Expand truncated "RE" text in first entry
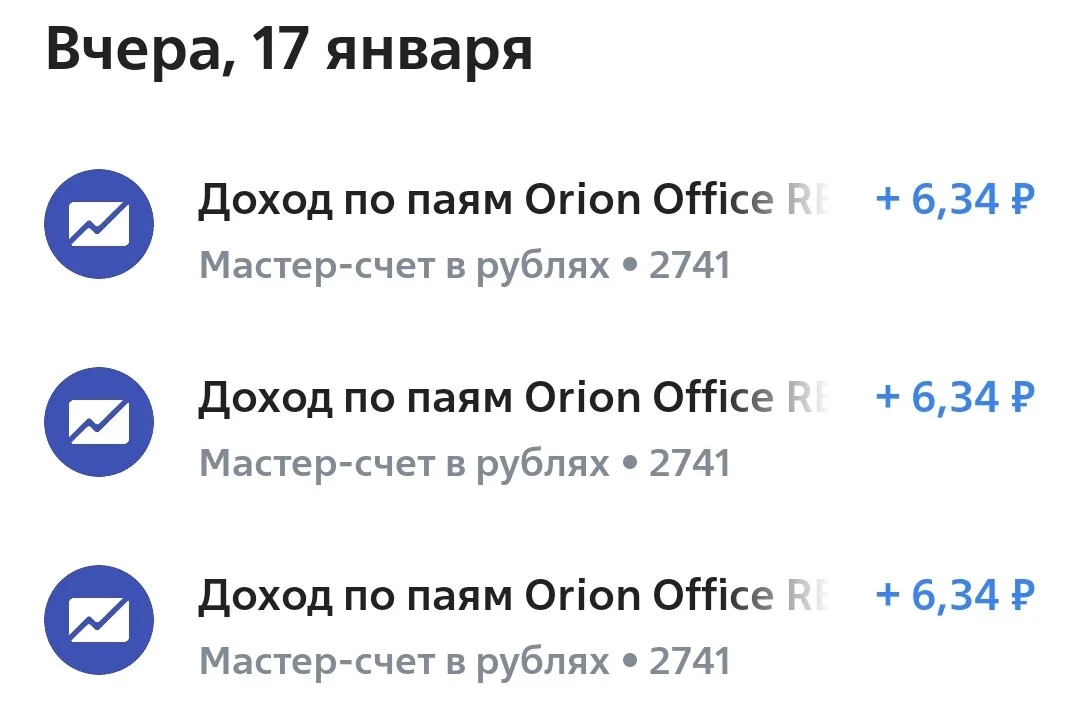The width and height of the screenshot is (1080, 717). click(807, 200)
